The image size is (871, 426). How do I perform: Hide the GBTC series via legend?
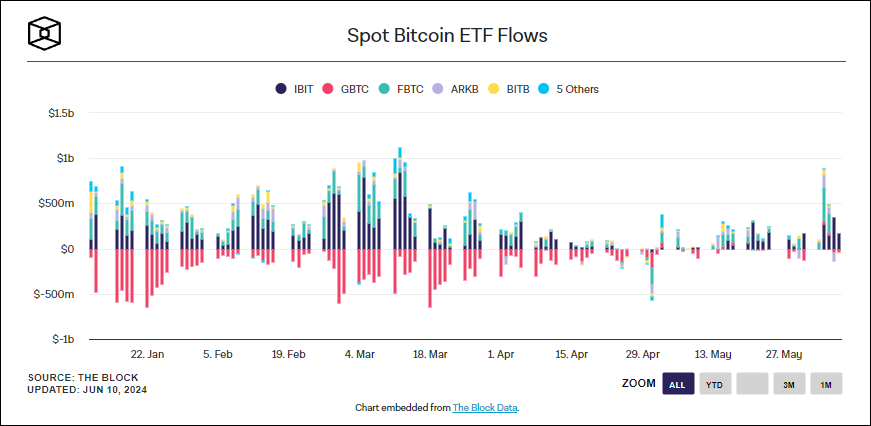point(355,89)
